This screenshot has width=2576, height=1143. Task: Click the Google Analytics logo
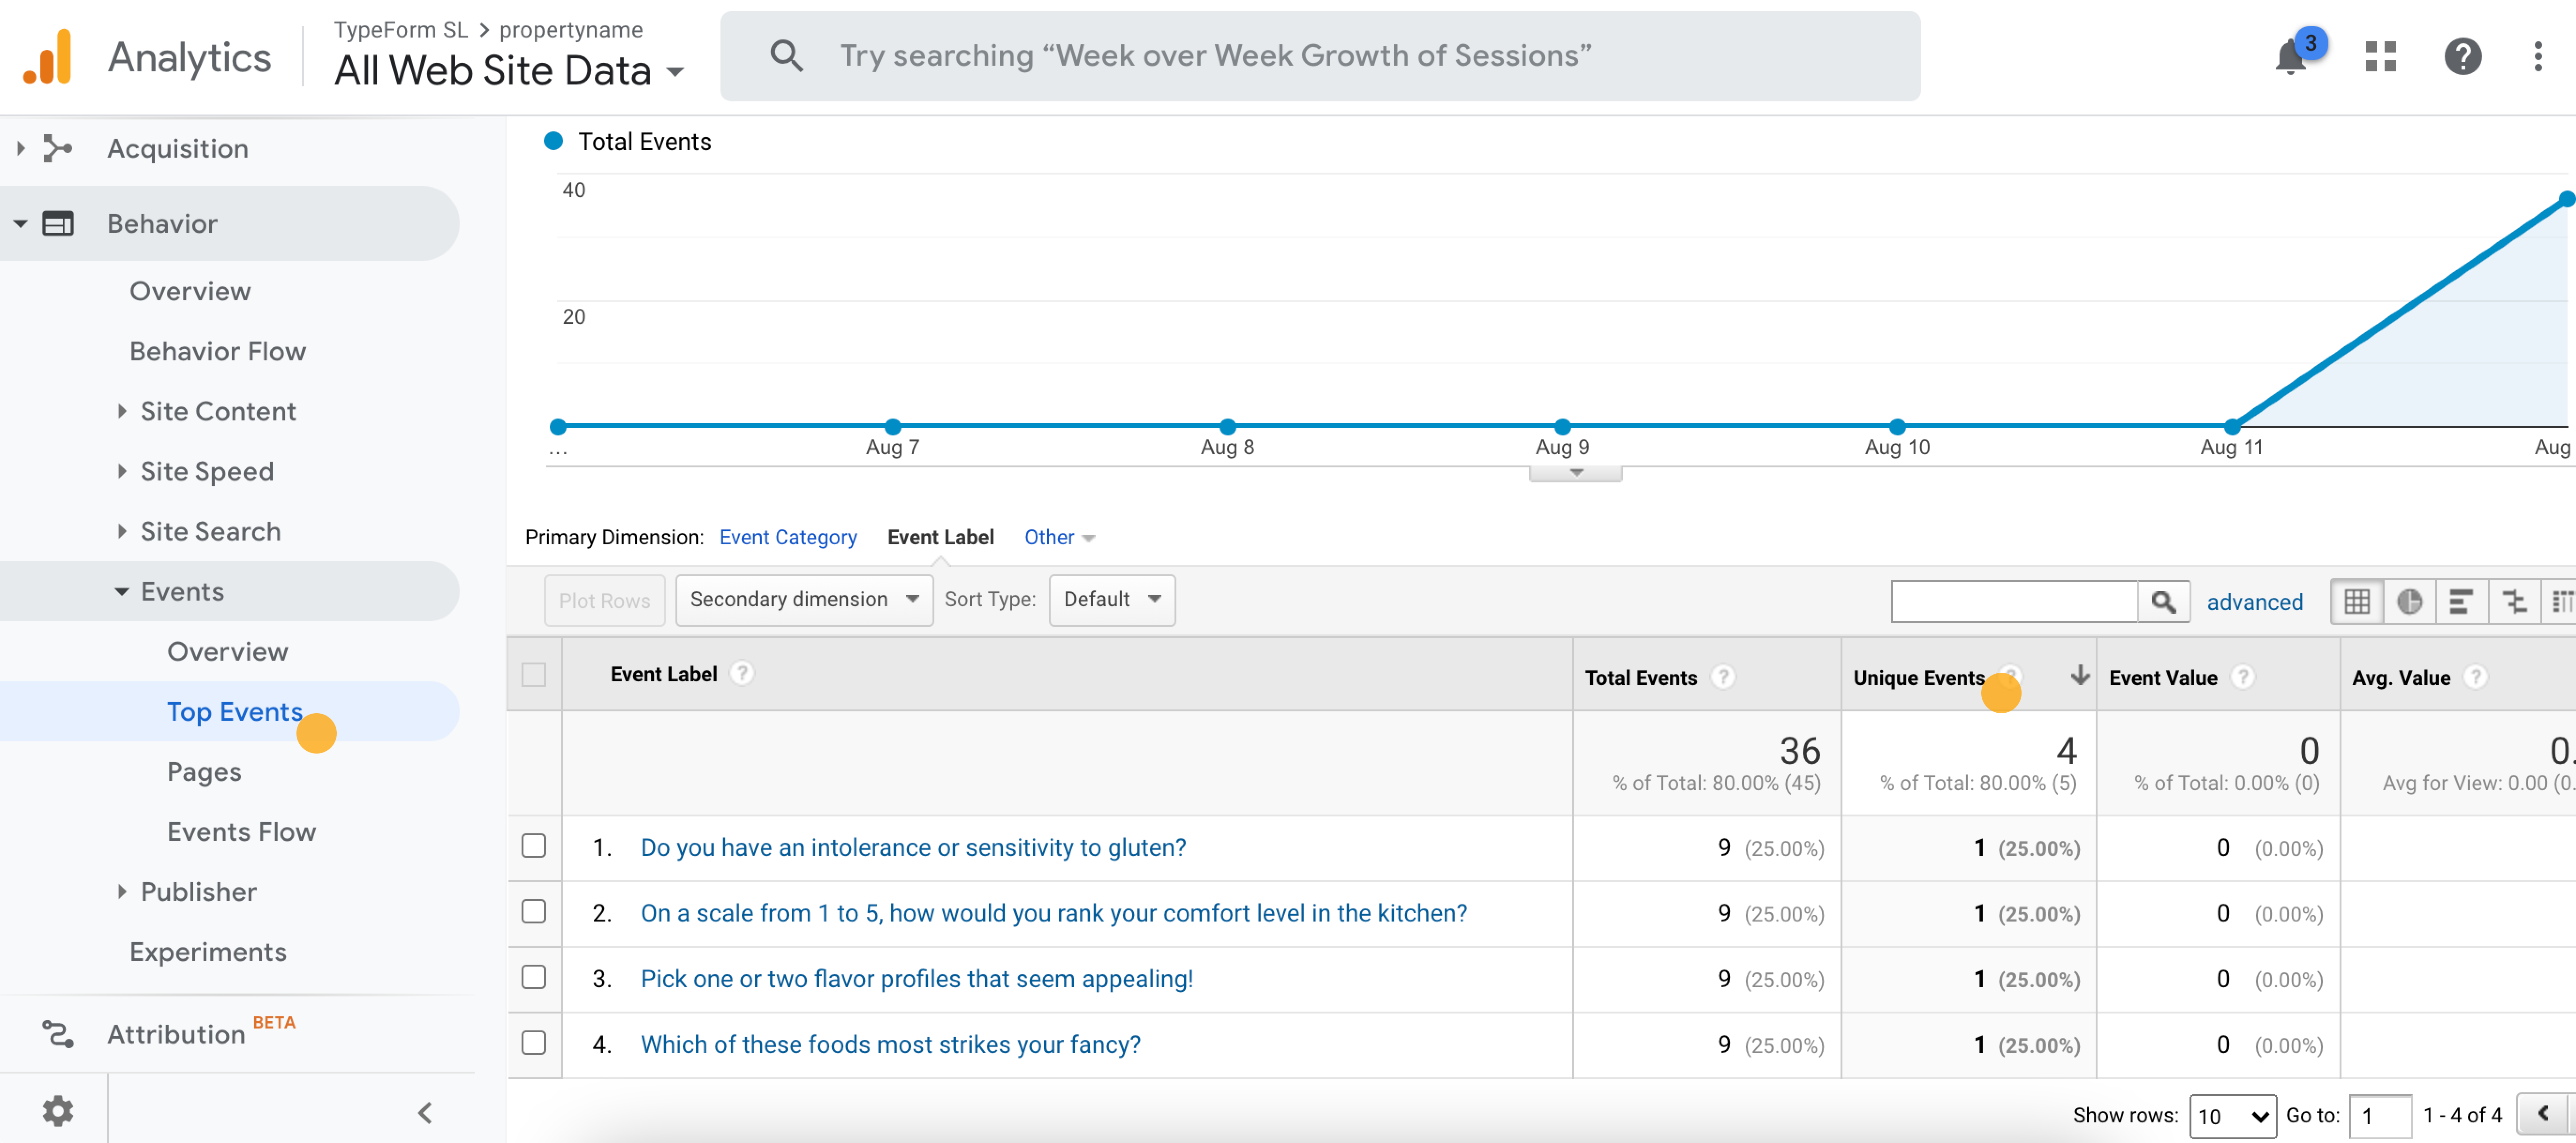click(47, 57)
